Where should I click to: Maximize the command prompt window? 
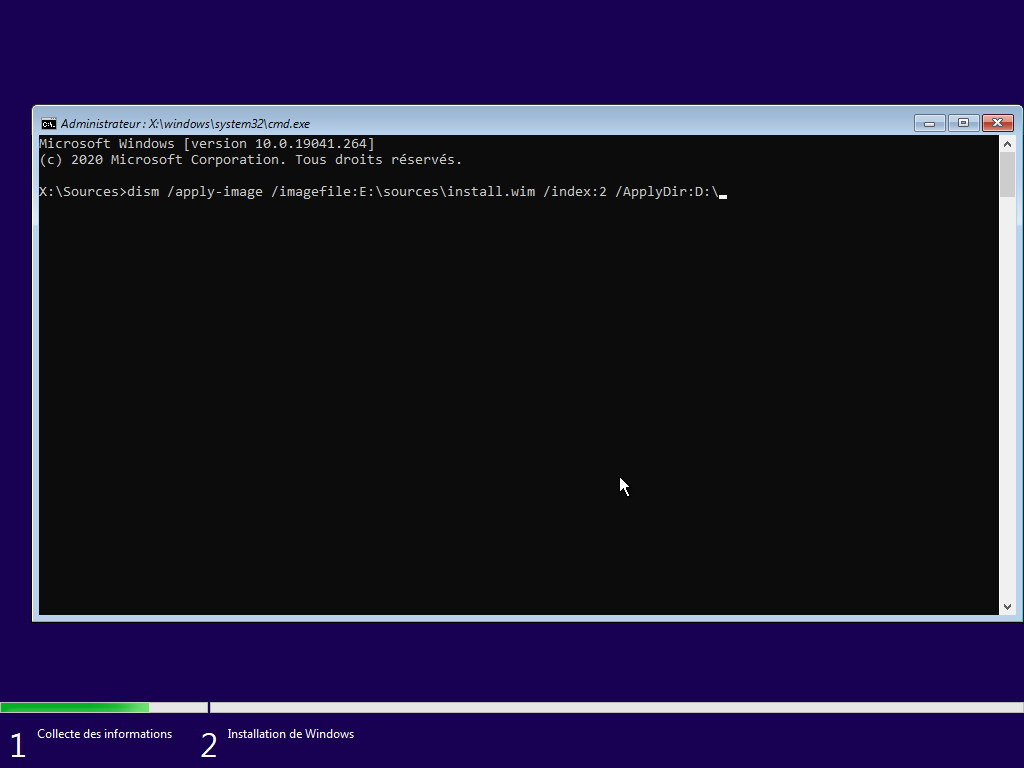coord(963,123)
